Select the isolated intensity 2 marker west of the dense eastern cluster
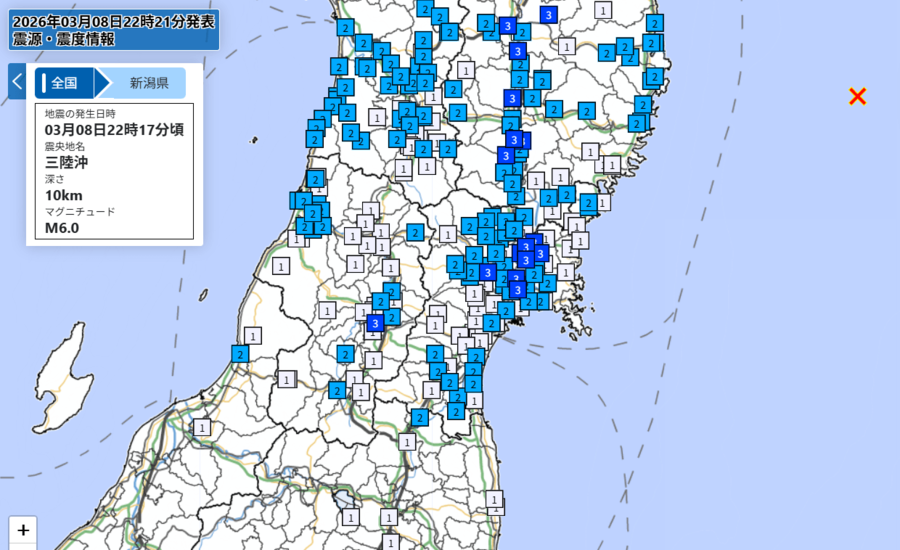Viewport: 900px width, 550px height. coord(415,232)
